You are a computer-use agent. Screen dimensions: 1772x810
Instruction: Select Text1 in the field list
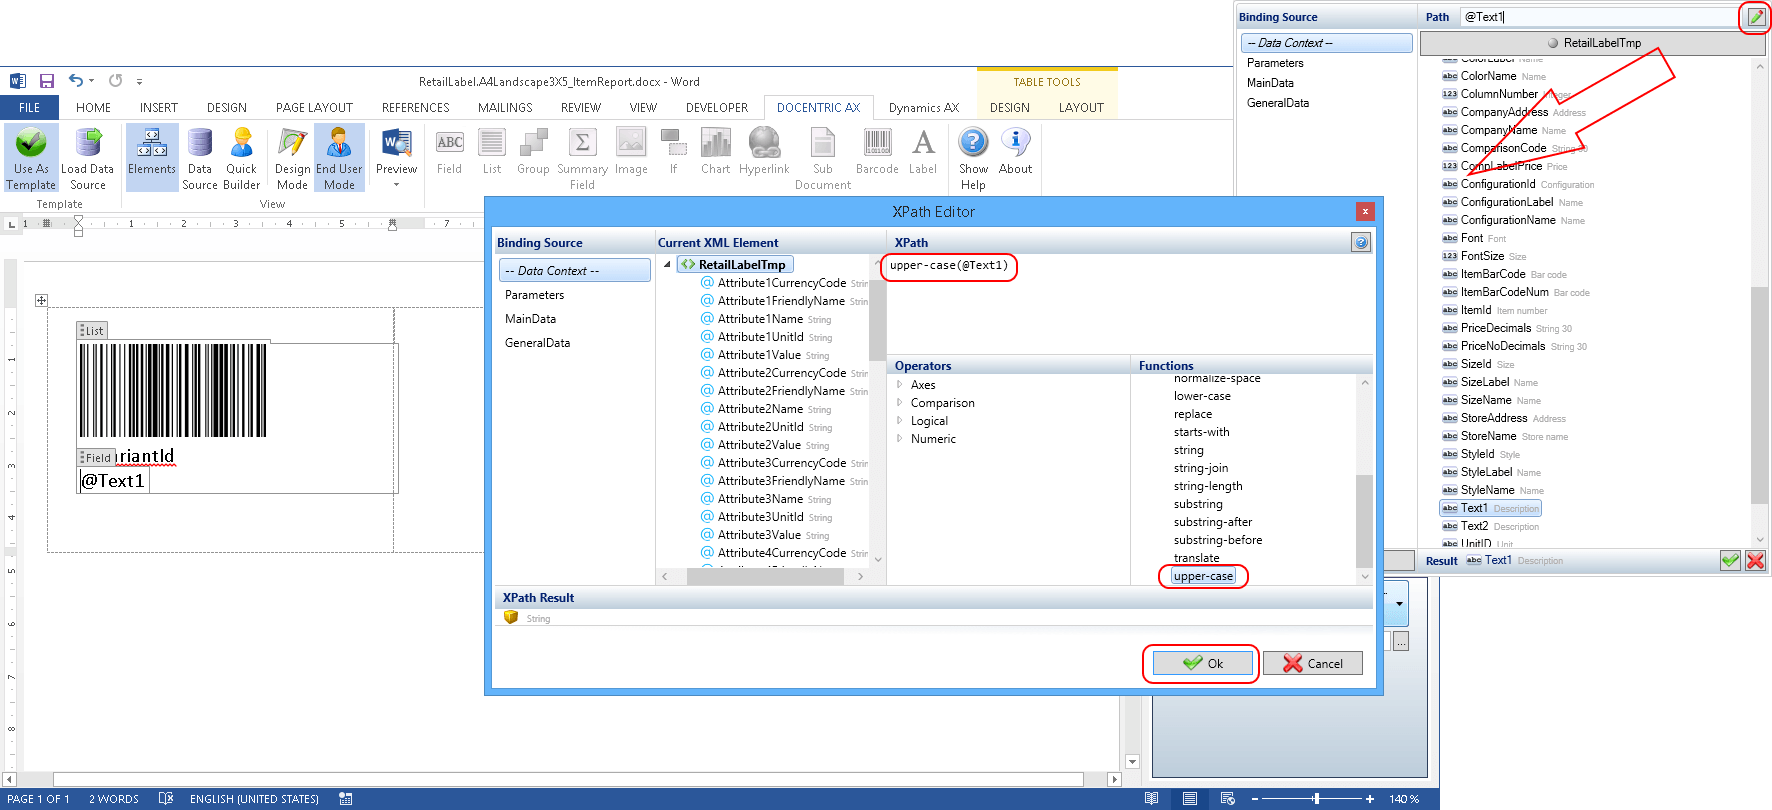pos(1490,508)
